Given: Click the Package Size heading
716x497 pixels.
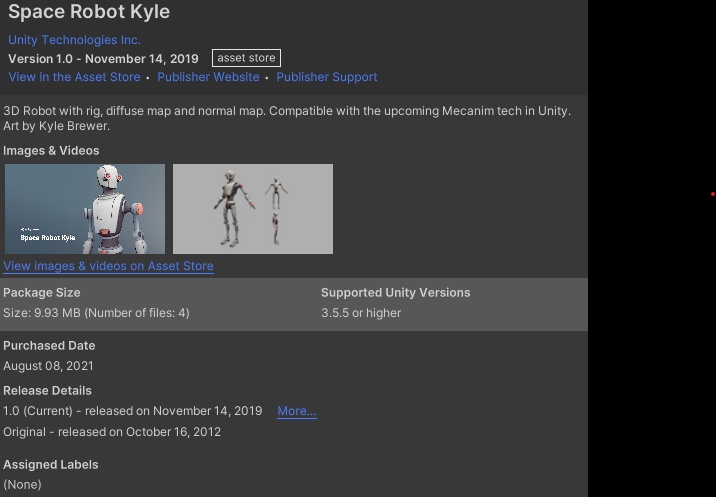Looking at the screenshot, I should tap(42, 292).
